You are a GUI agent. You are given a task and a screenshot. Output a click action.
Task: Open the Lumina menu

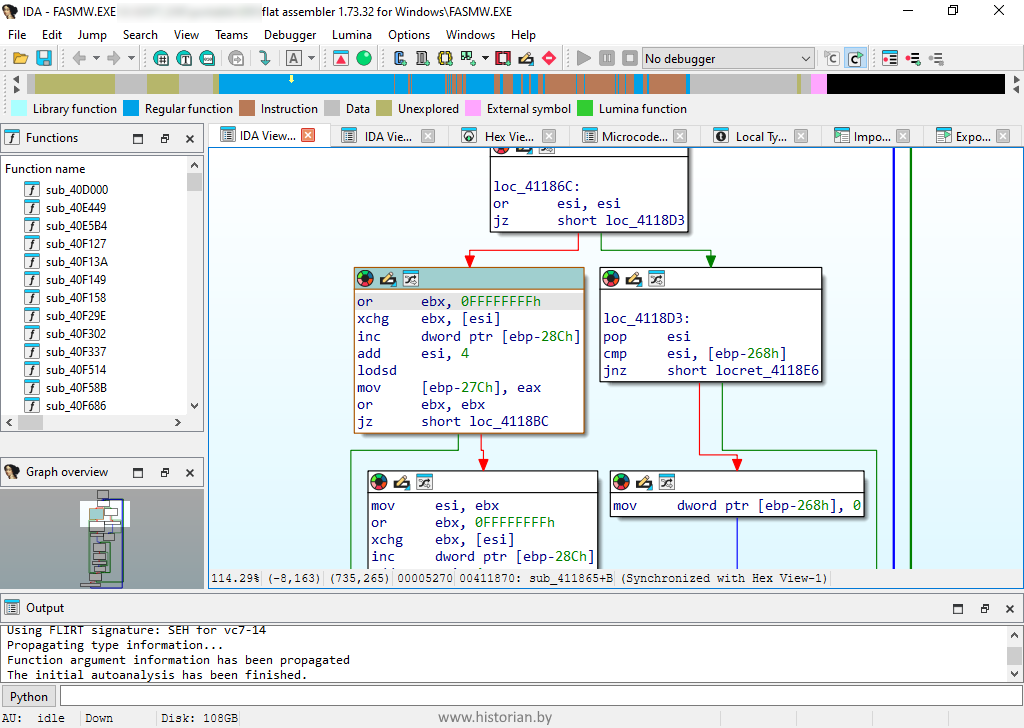(352, 35)
